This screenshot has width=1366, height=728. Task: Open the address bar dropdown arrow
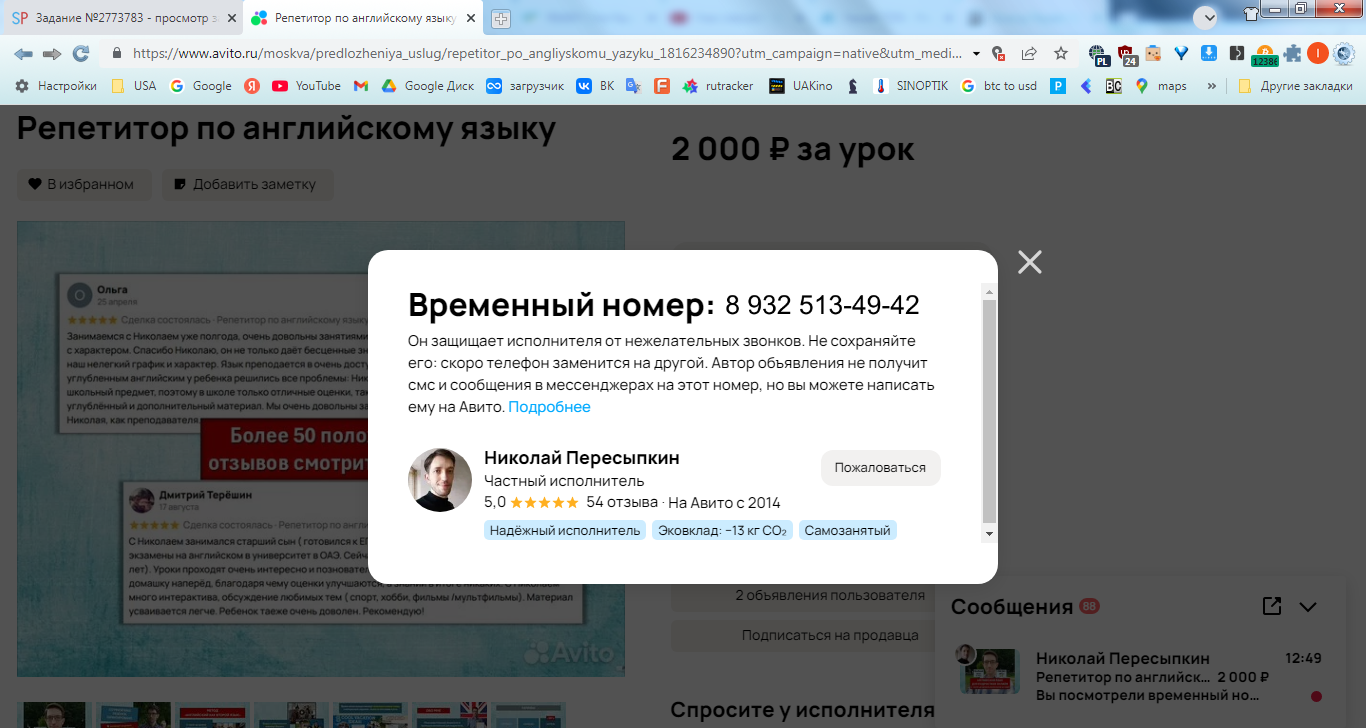(x=976, y=53)
